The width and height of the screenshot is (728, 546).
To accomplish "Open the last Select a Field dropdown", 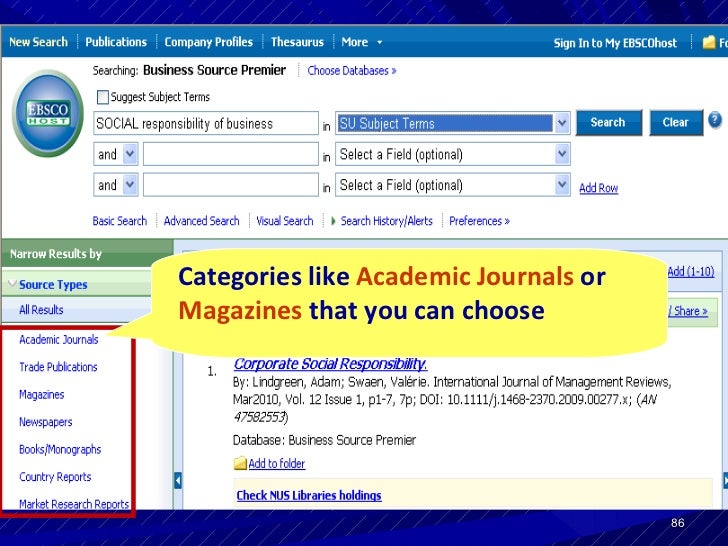I will click(x=562, y=185).
